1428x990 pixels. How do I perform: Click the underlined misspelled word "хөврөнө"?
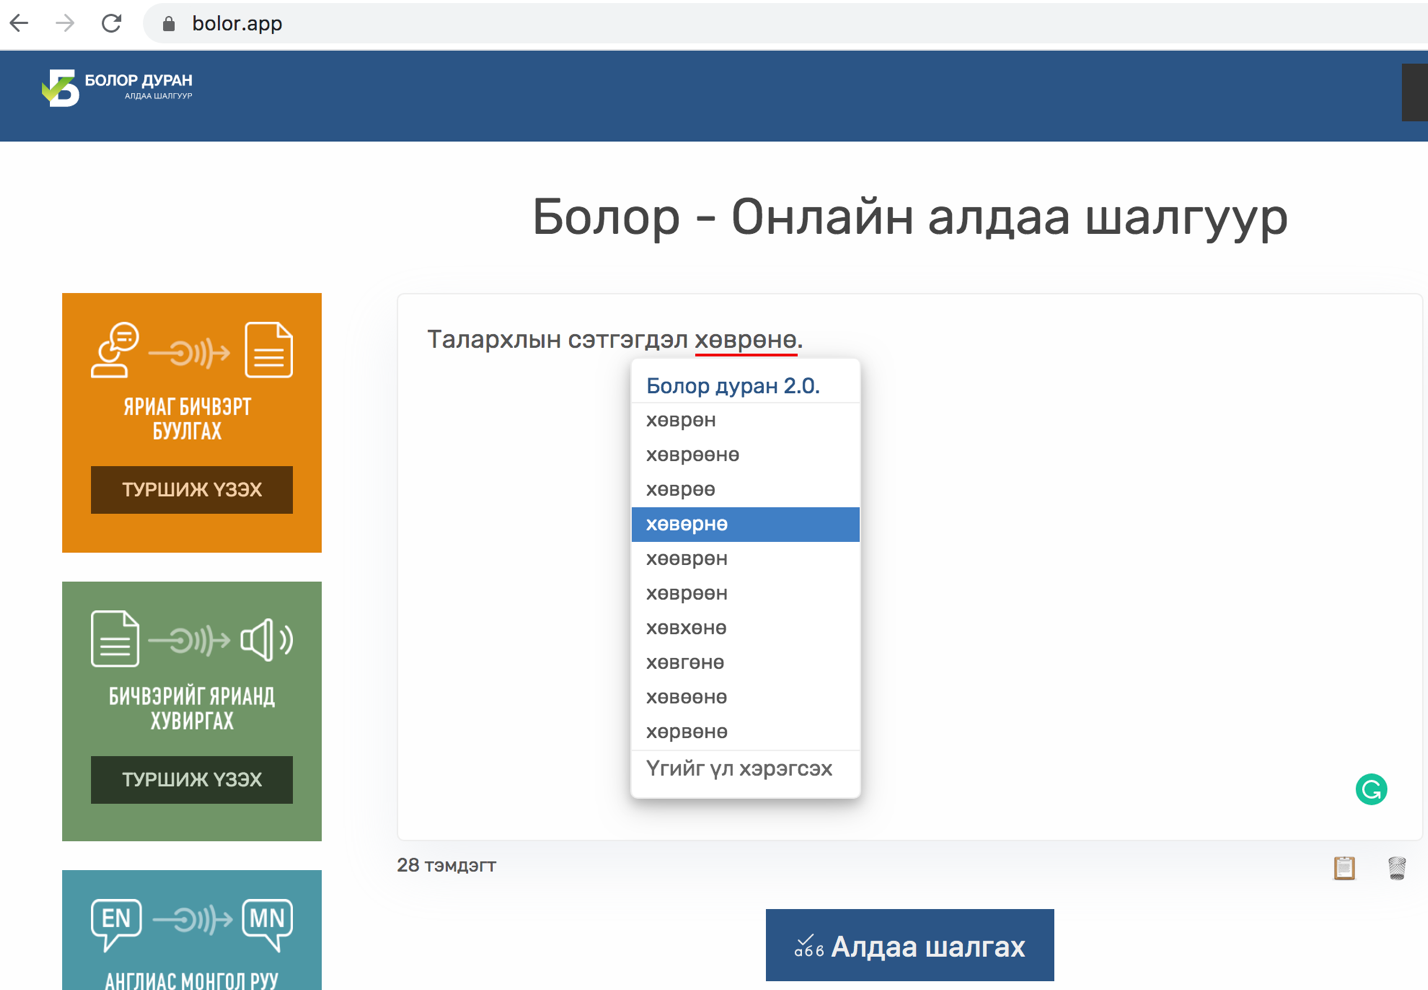click(745, 340)
